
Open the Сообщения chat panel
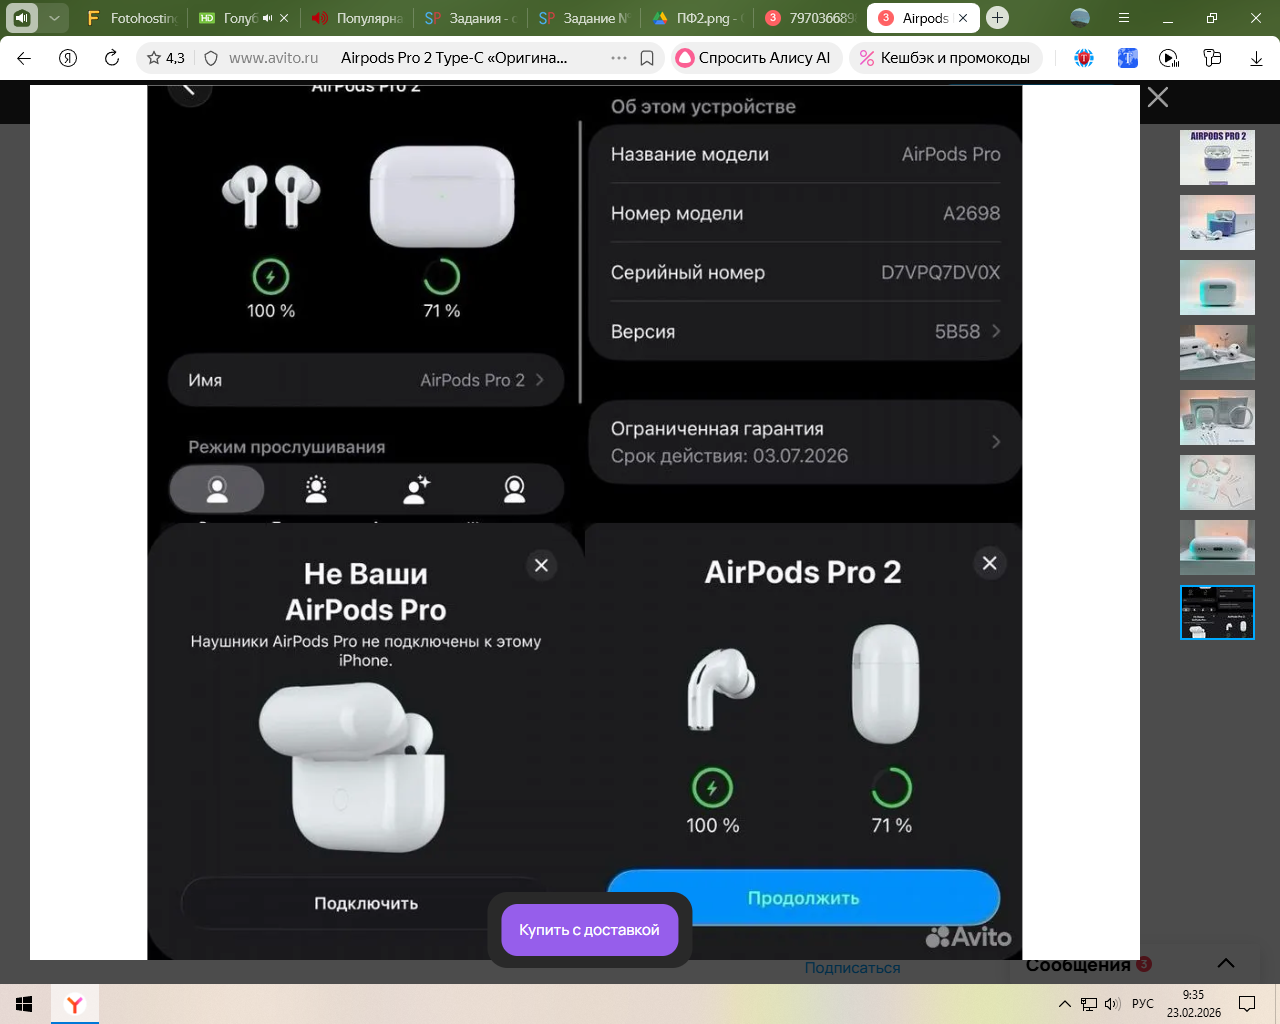pos(1078,965)
